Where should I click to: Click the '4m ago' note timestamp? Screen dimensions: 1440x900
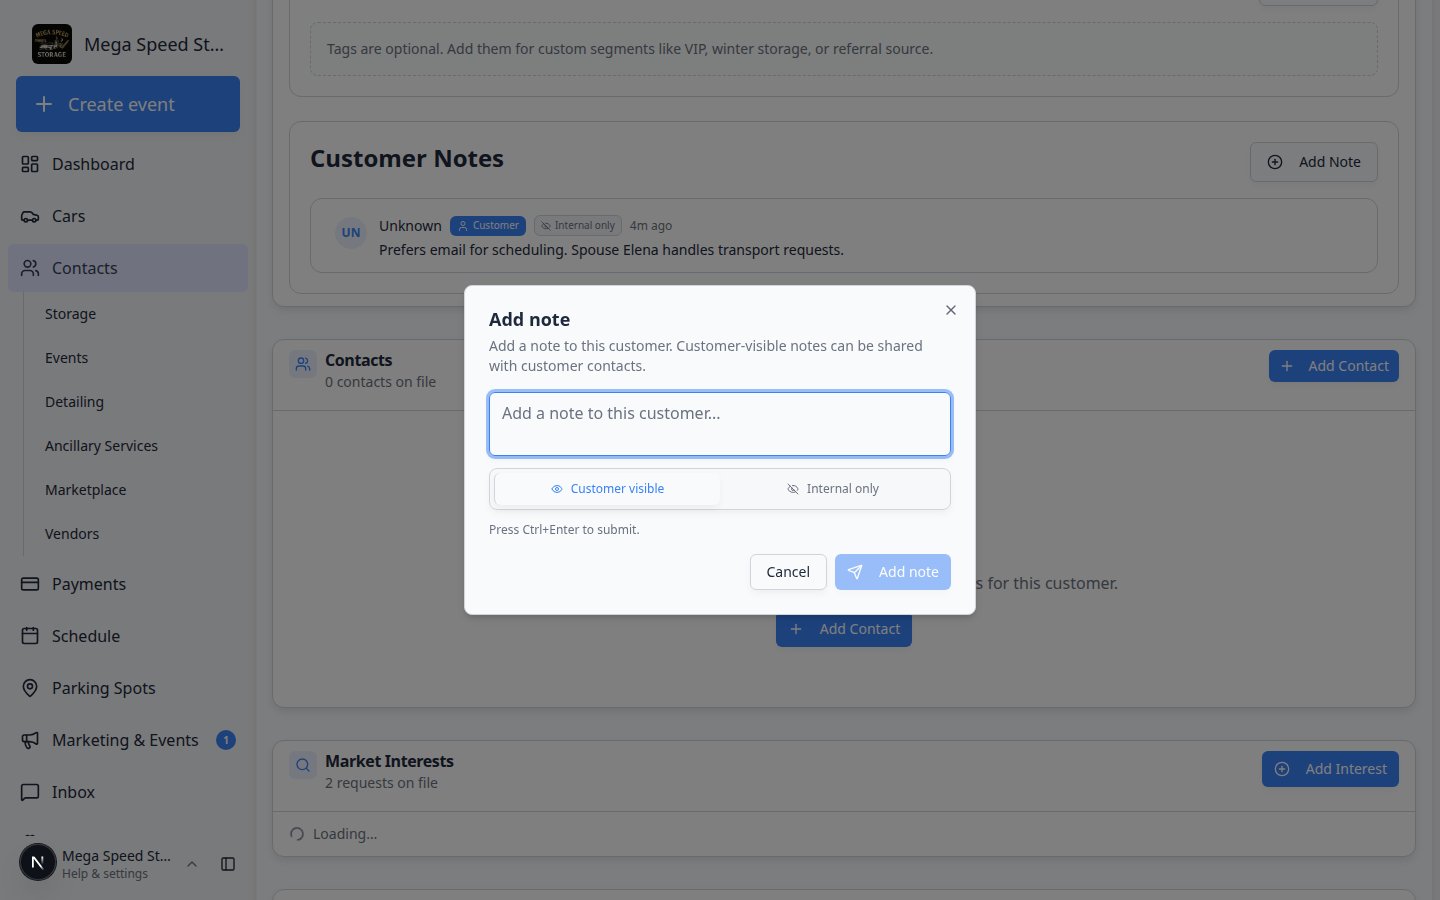tap(651, 226)
